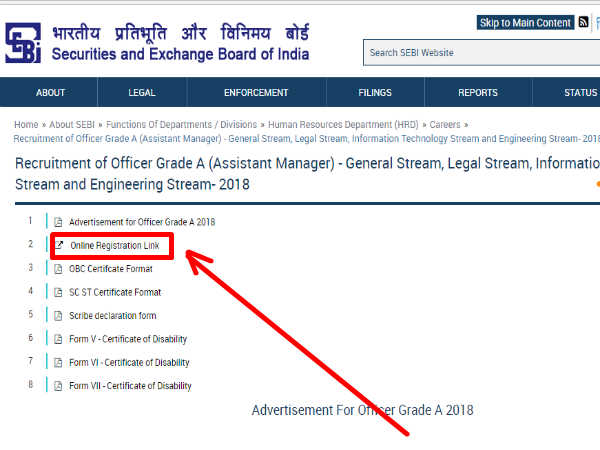Click the Hindi title text in header
The image size is (600, 450).
point(180,33)
